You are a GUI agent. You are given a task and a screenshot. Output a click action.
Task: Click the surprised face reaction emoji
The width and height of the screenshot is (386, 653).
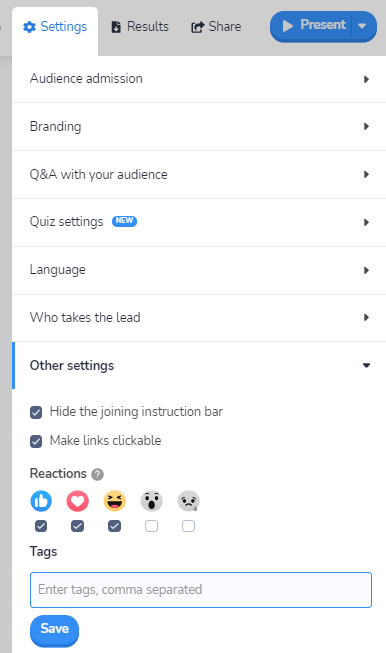pos(152,501)
